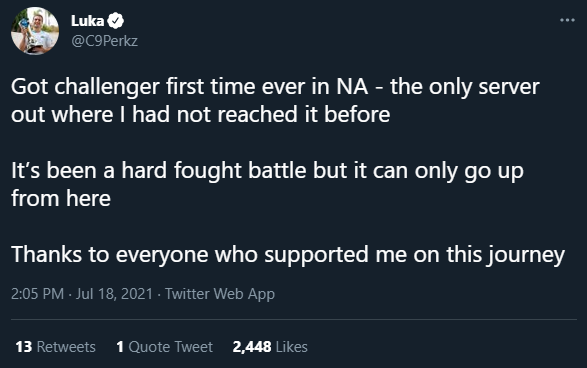The image size is (587, 368).
Task: Click the word Likes next to 2,448
Action: tap(292, 347)
